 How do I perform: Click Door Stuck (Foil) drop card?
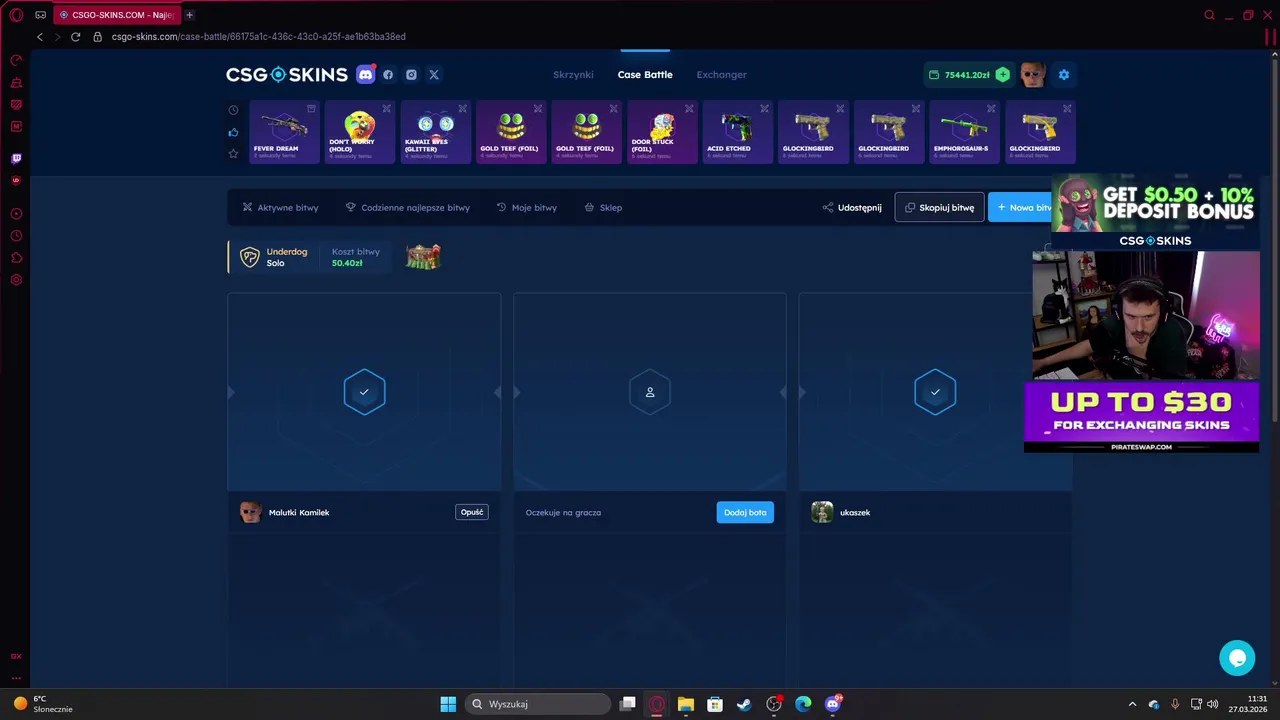point(662,131)
